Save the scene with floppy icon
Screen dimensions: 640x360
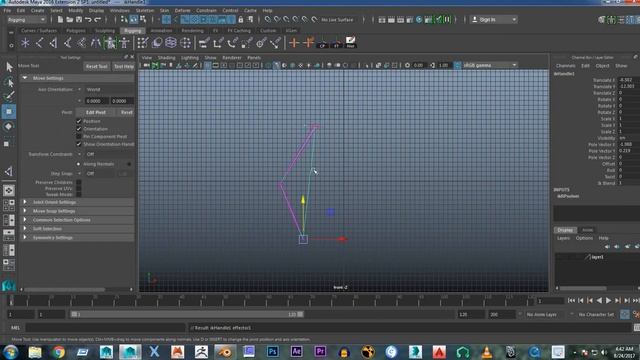click(79, 19)
